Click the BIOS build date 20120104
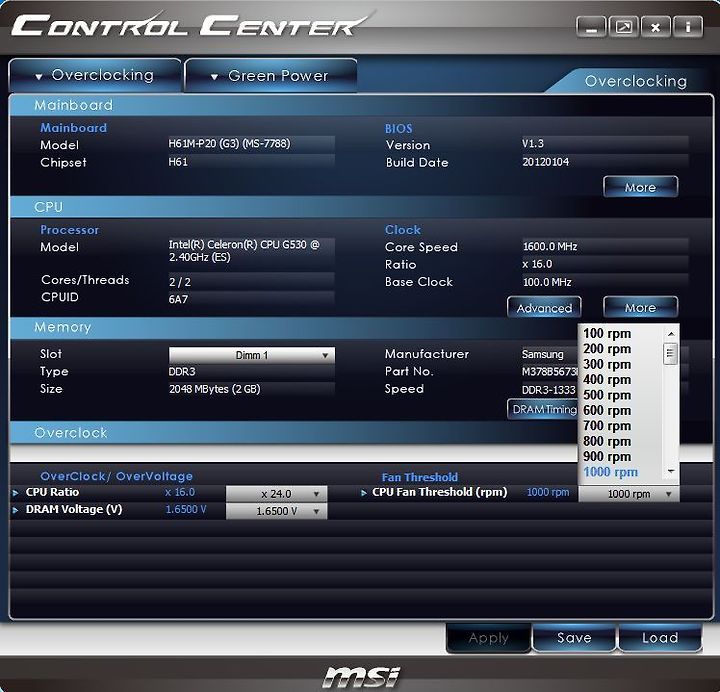 [x=546, y=162]
